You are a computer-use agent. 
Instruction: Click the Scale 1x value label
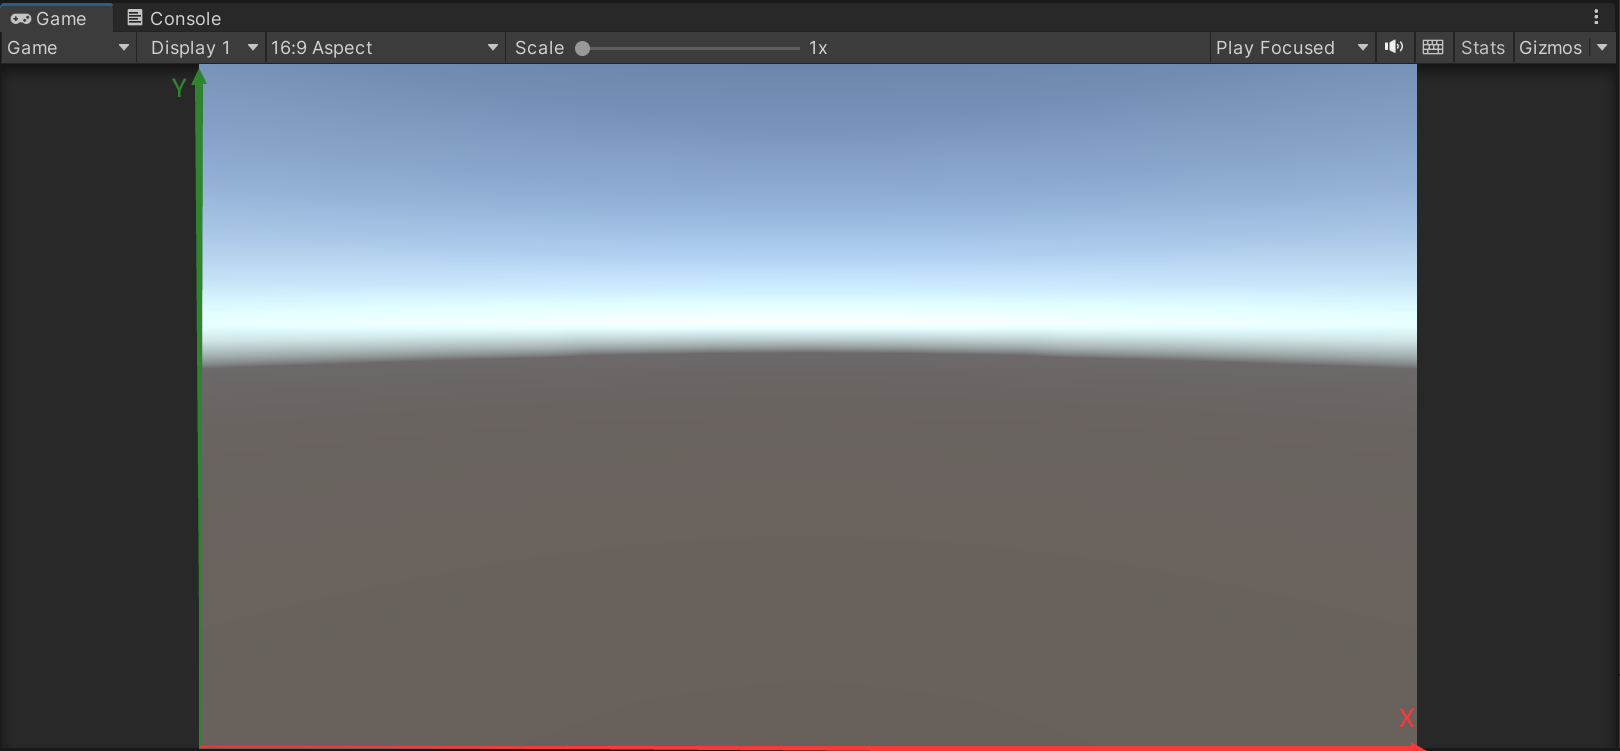pyautogui.click(x=818, y=48)
